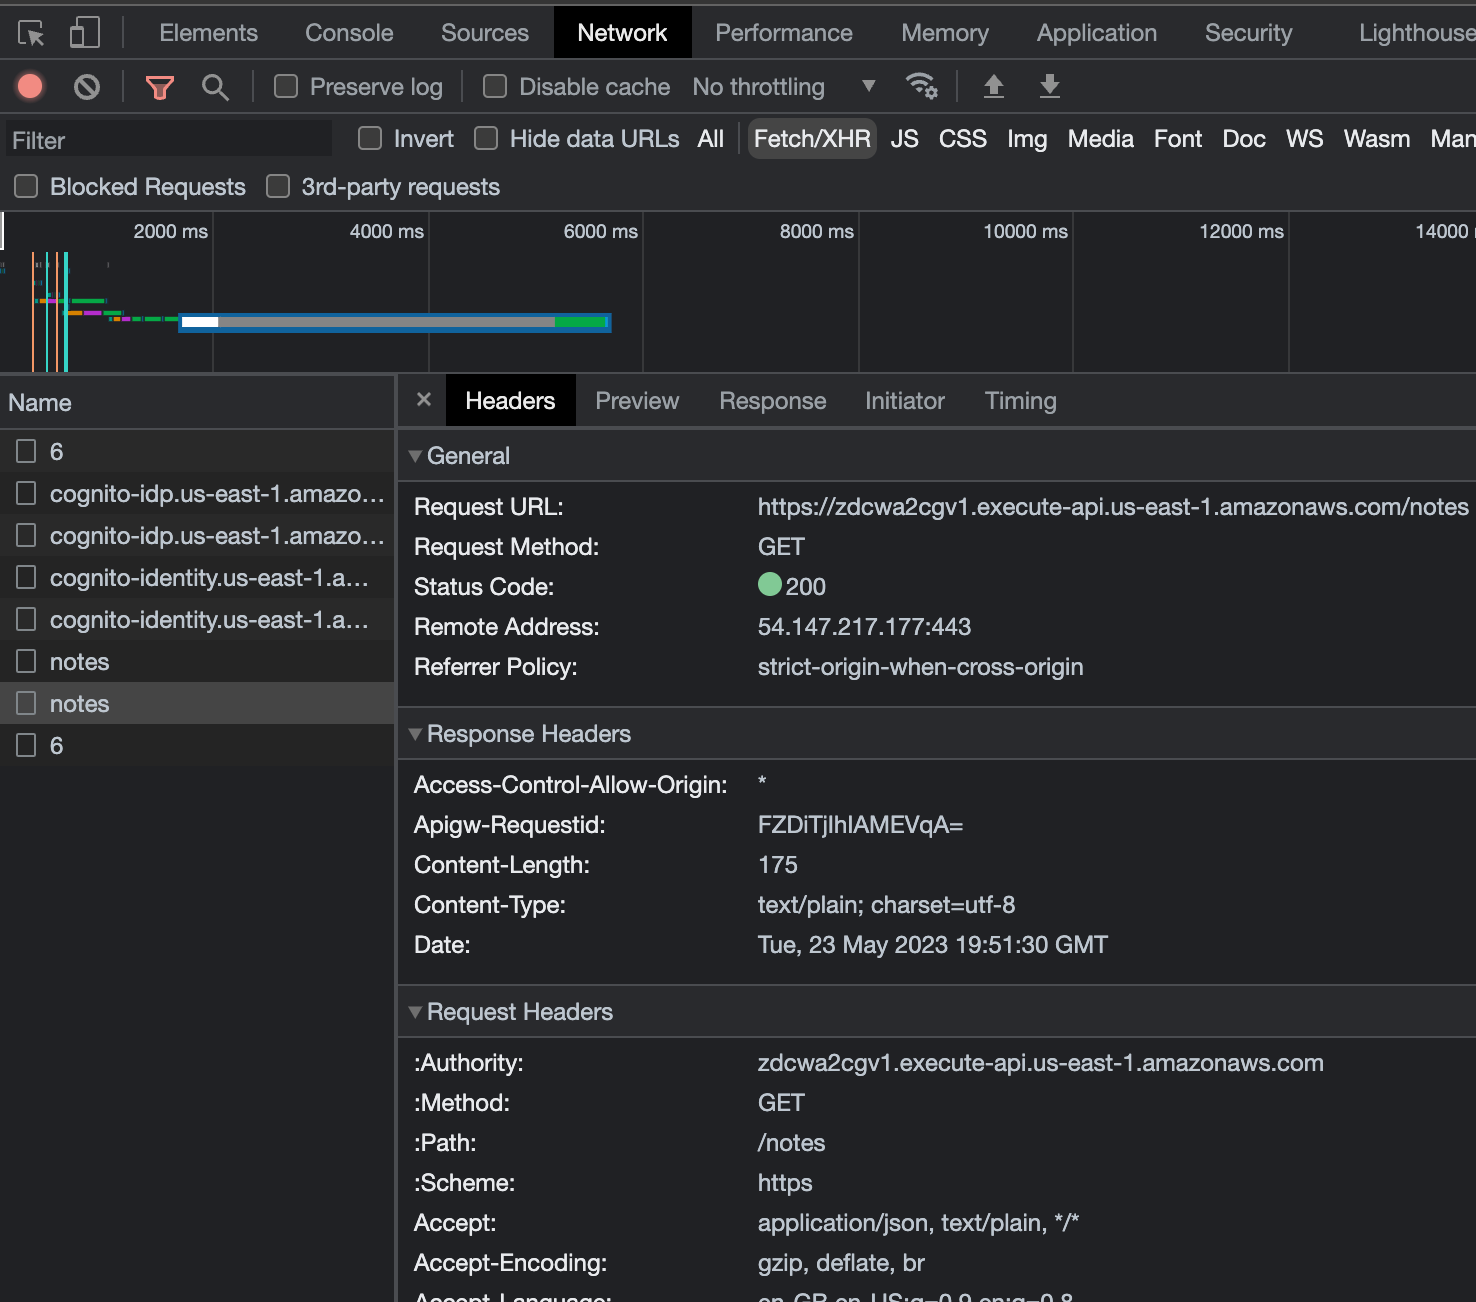
Task: Click the record network log button
Action: (x=30, y=87)
